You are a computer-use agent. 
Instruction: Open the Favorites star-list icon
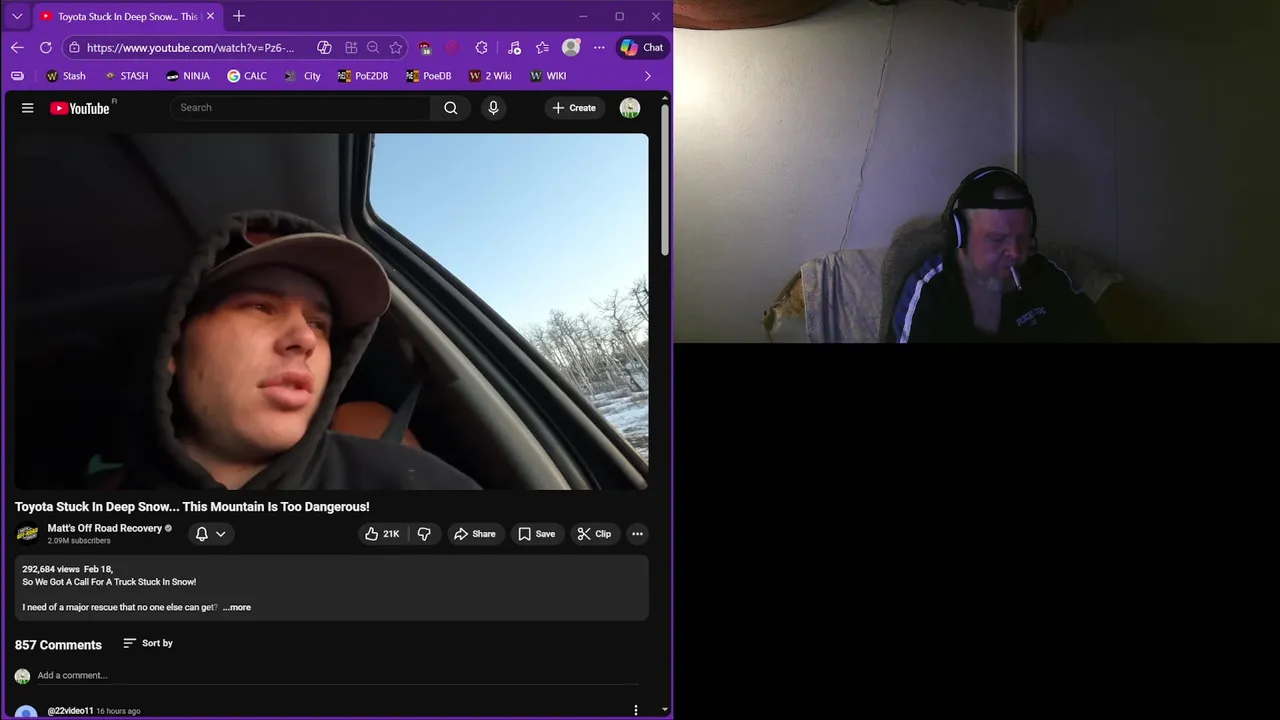point(543,47)
